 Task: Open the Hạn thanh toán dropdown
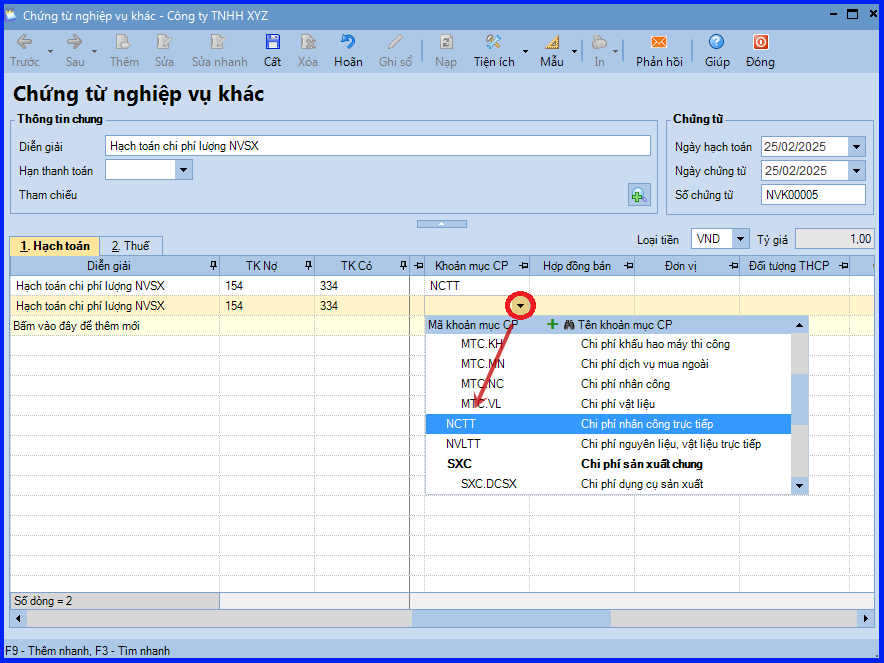coord(183,170)
